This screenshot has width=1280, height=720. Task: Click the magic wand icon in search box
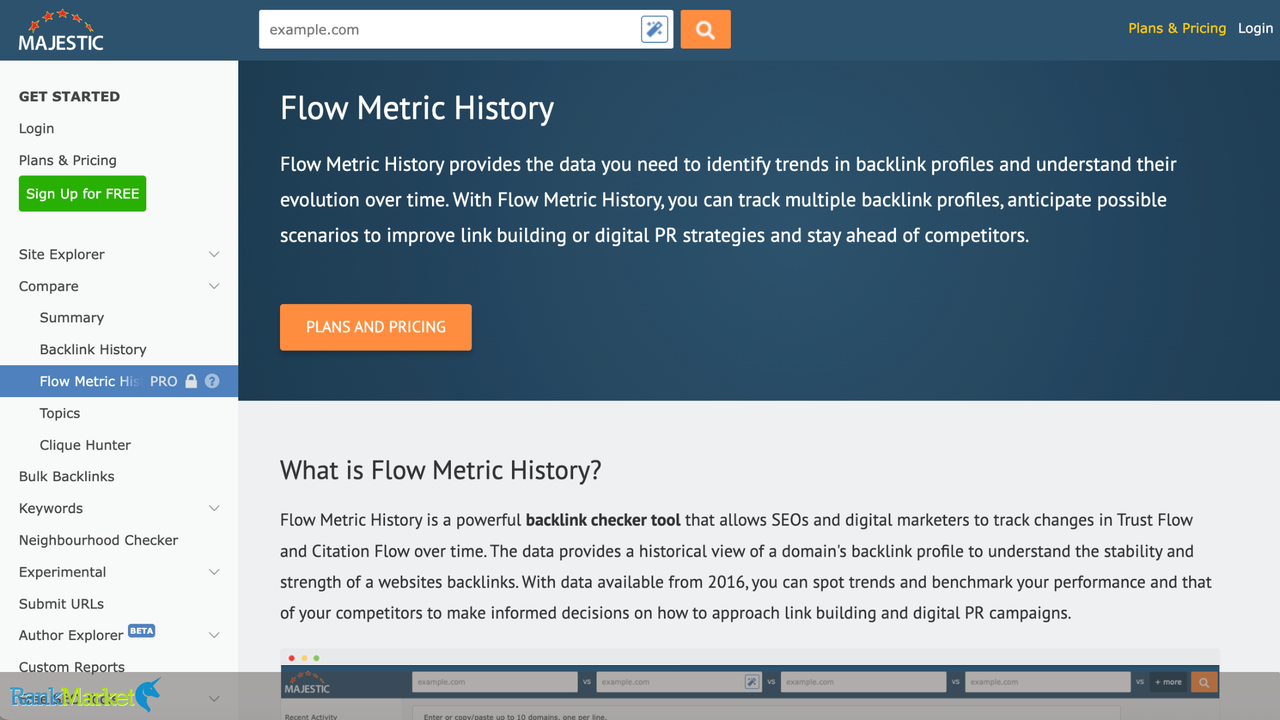click(654, 30)
